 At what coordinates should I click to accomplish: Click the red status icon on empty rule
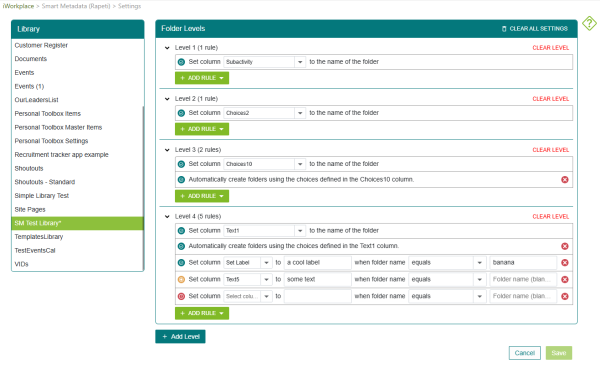181,296
